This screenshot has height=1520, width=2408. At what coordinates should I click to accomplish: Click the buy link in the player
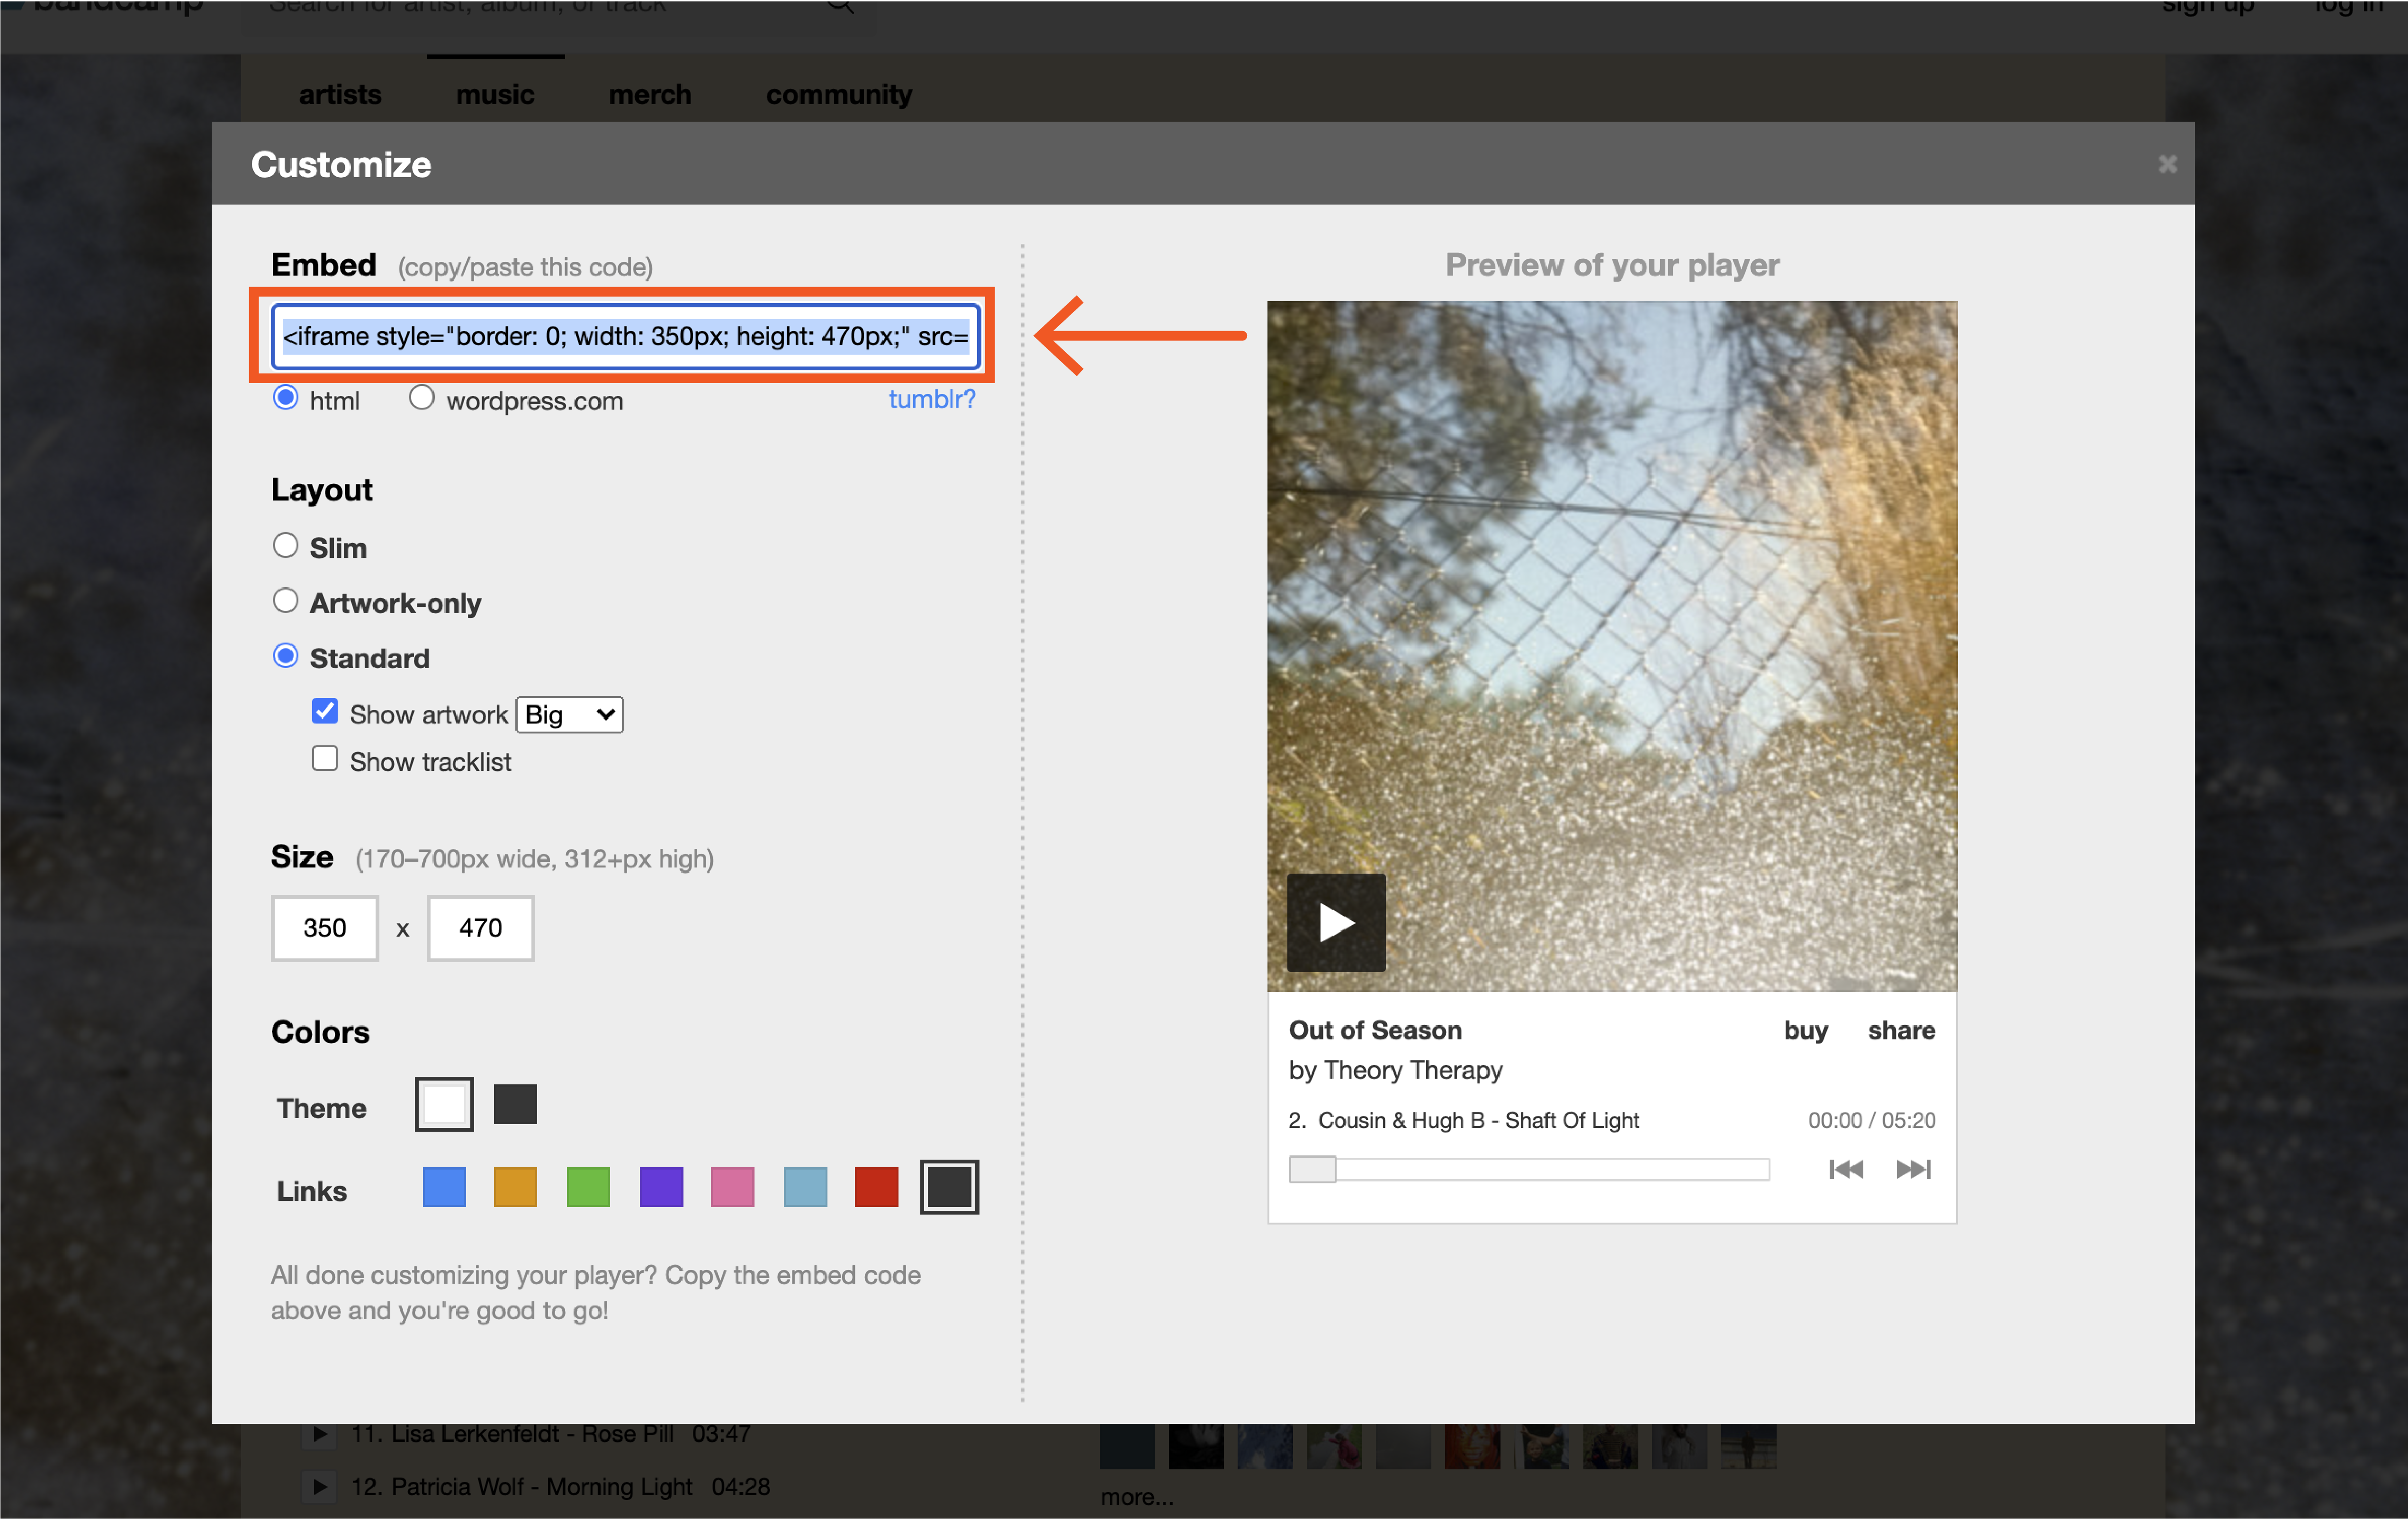click(1804, 1030)
